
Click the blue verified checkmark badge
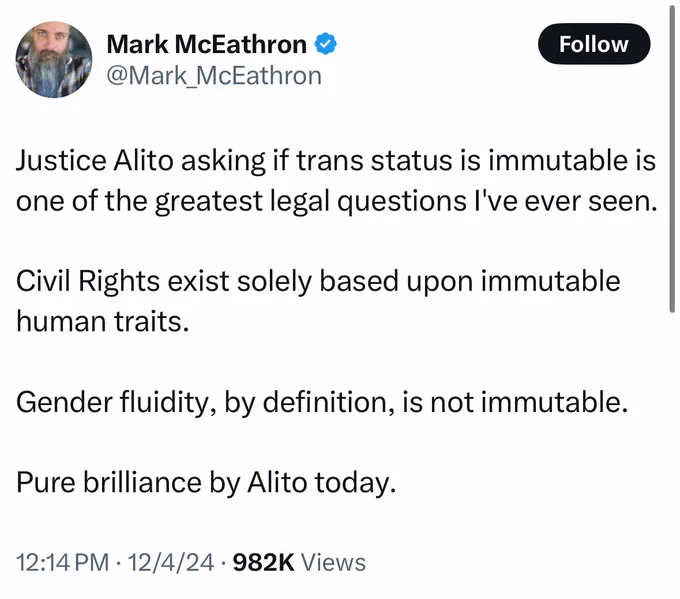[325, 44]
